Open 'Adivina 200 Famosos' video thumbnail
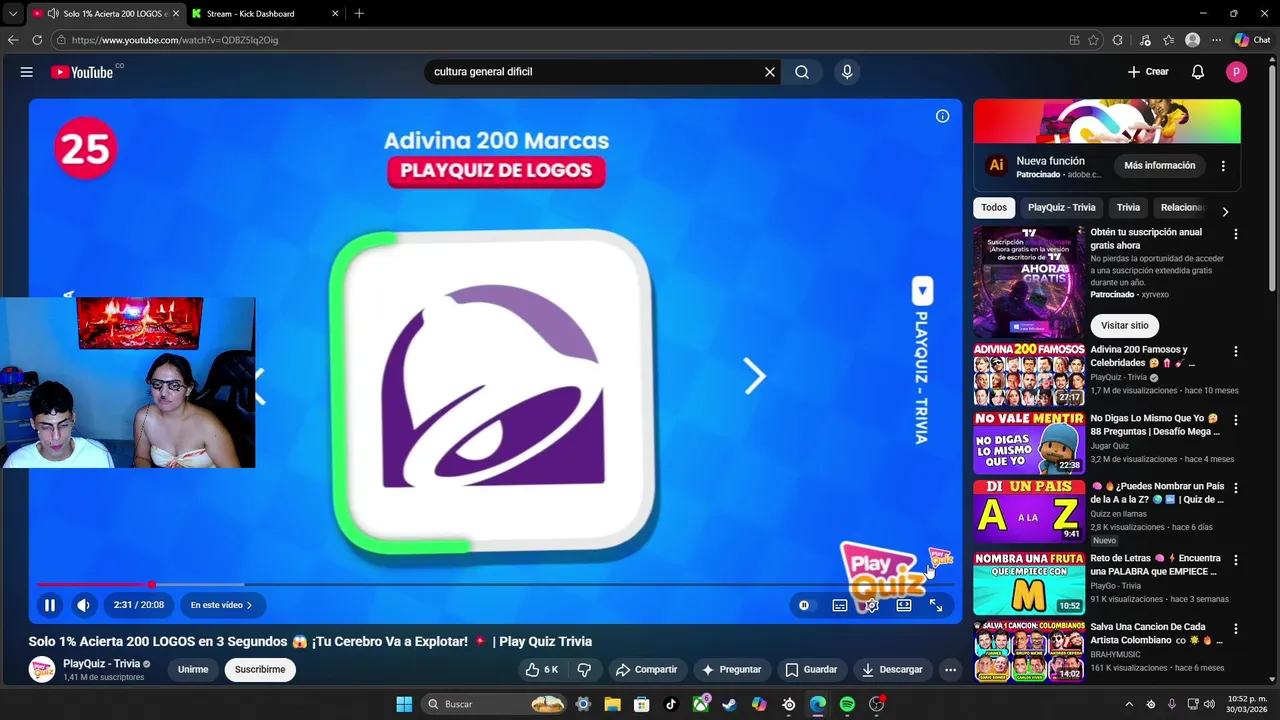Screen dimensions: 1280x720 pos(1029,374)
